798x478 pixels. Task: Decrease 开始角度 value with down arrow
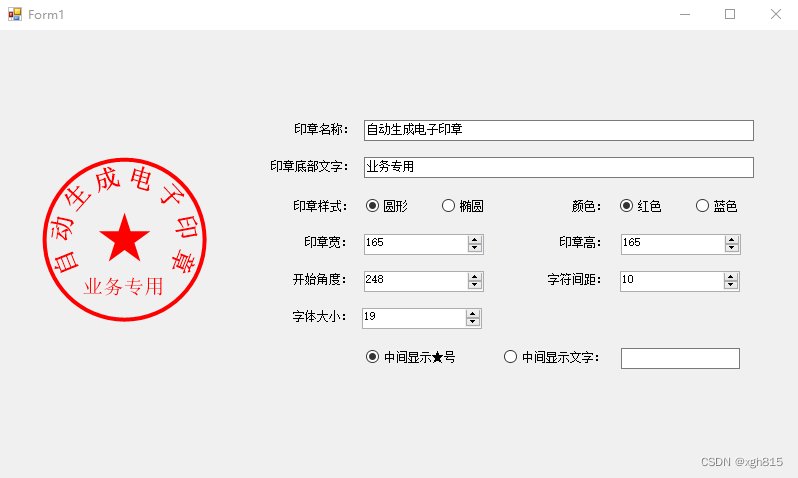(x=475, y=286)
